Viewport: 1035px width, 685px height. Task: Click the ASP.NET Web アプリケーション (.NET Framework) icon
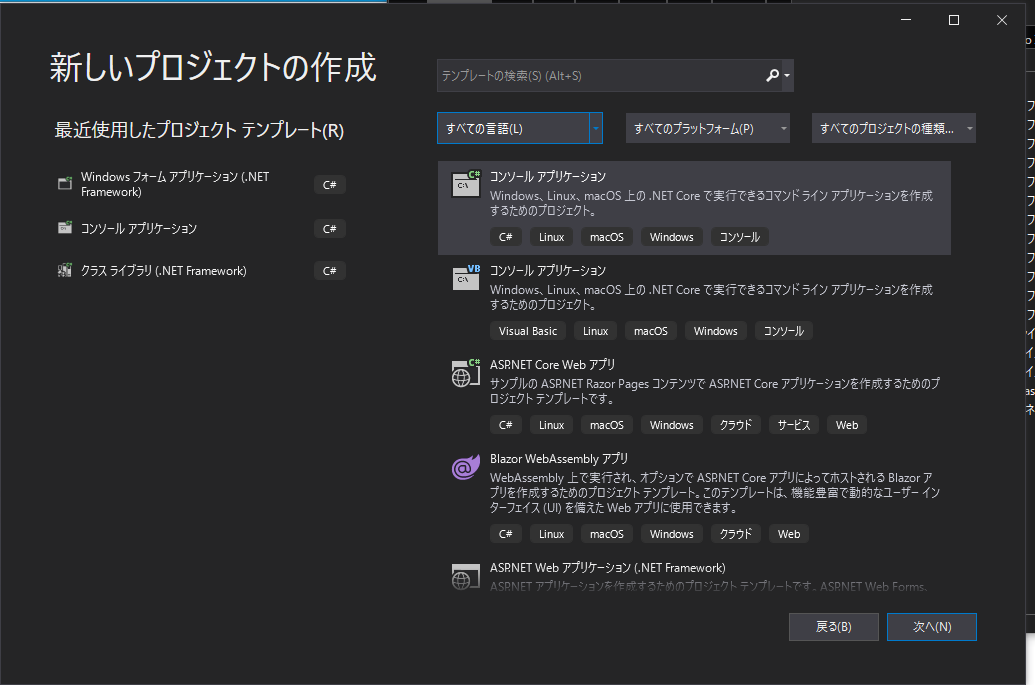(x=465, y=575)
